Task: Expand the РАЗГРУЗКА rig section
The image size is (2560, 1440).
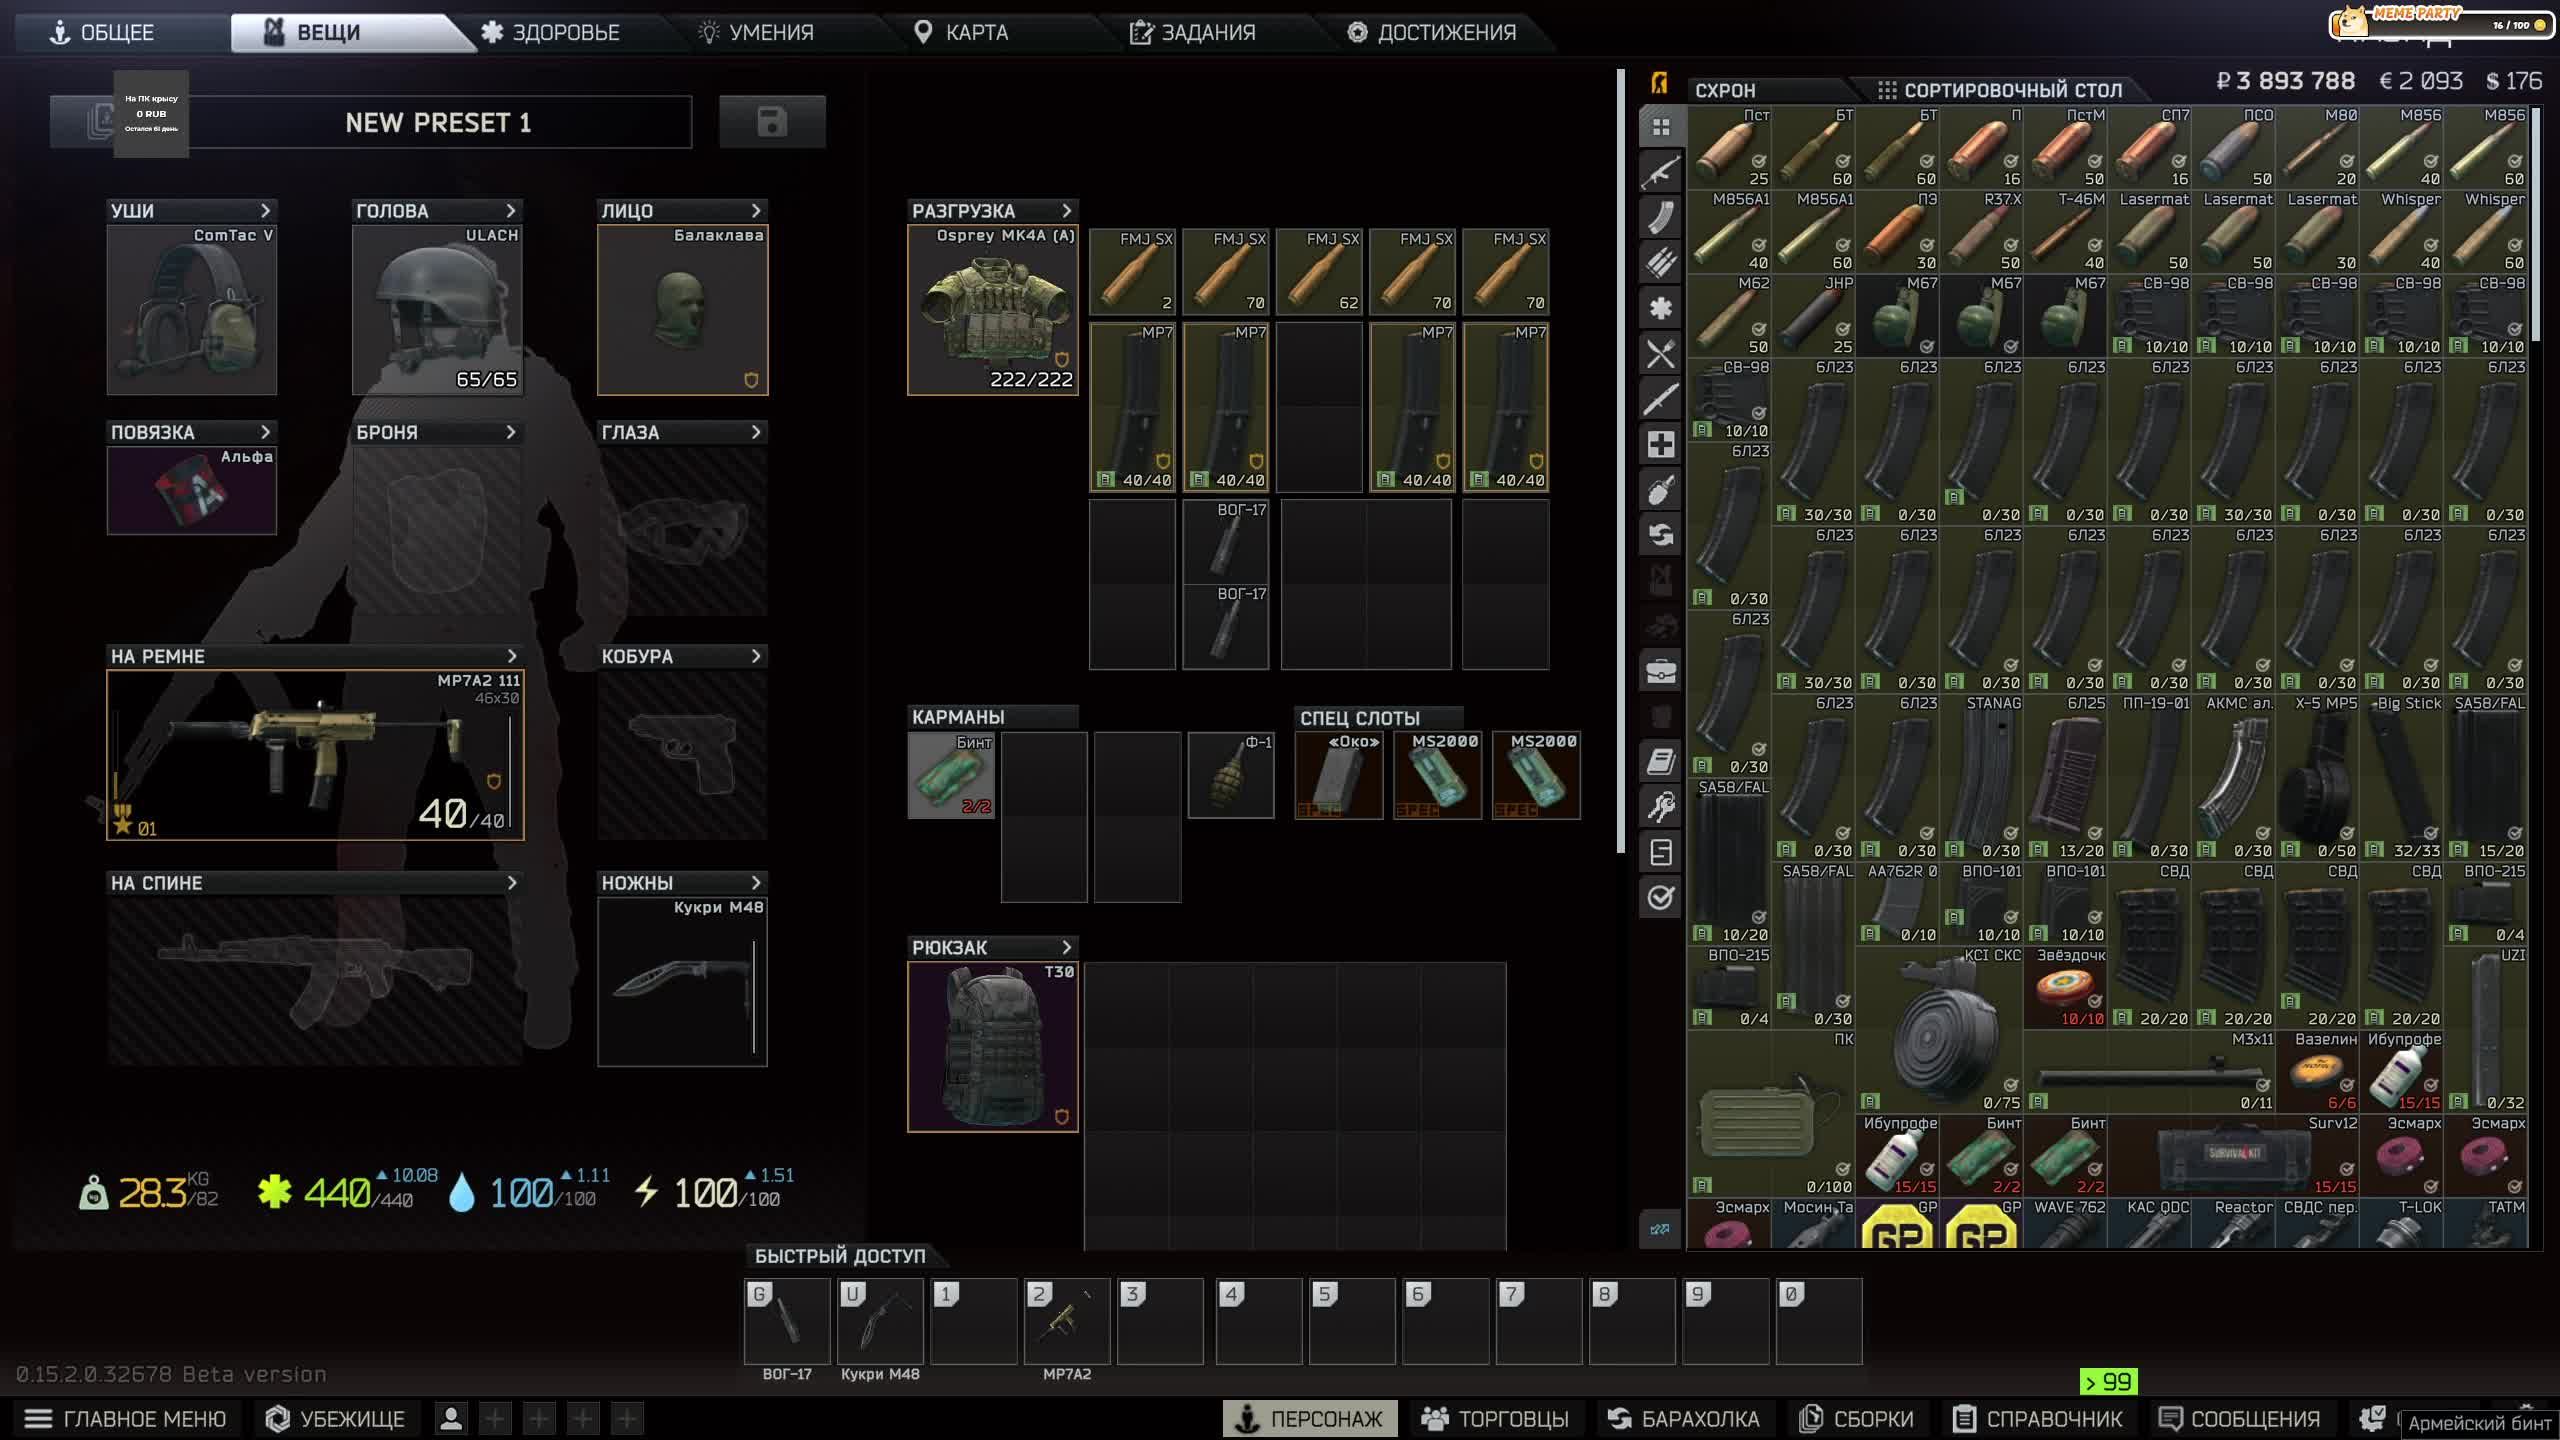Action: [1068, 211]
